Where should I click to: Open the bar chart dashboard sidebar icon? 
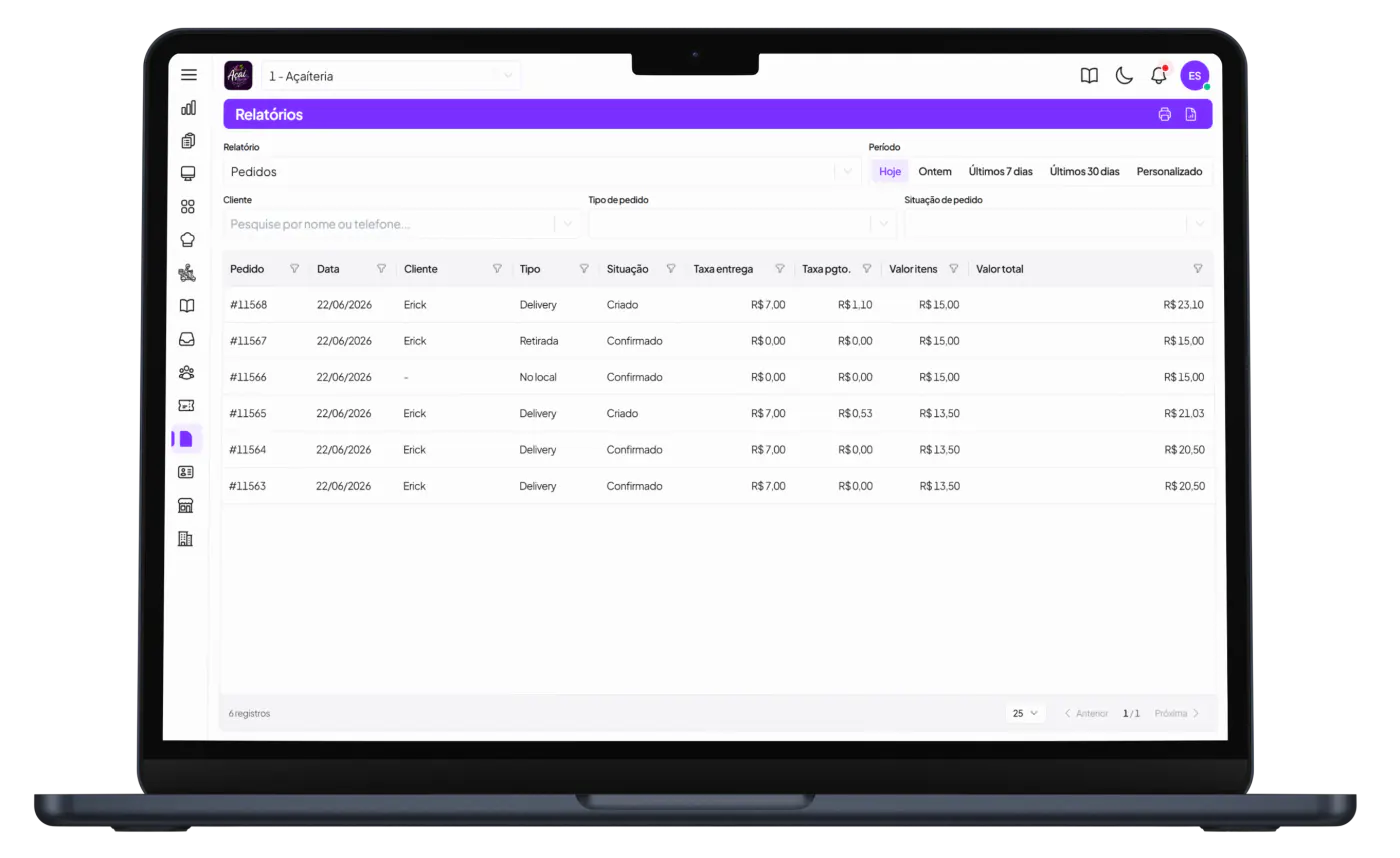(188, 108)
